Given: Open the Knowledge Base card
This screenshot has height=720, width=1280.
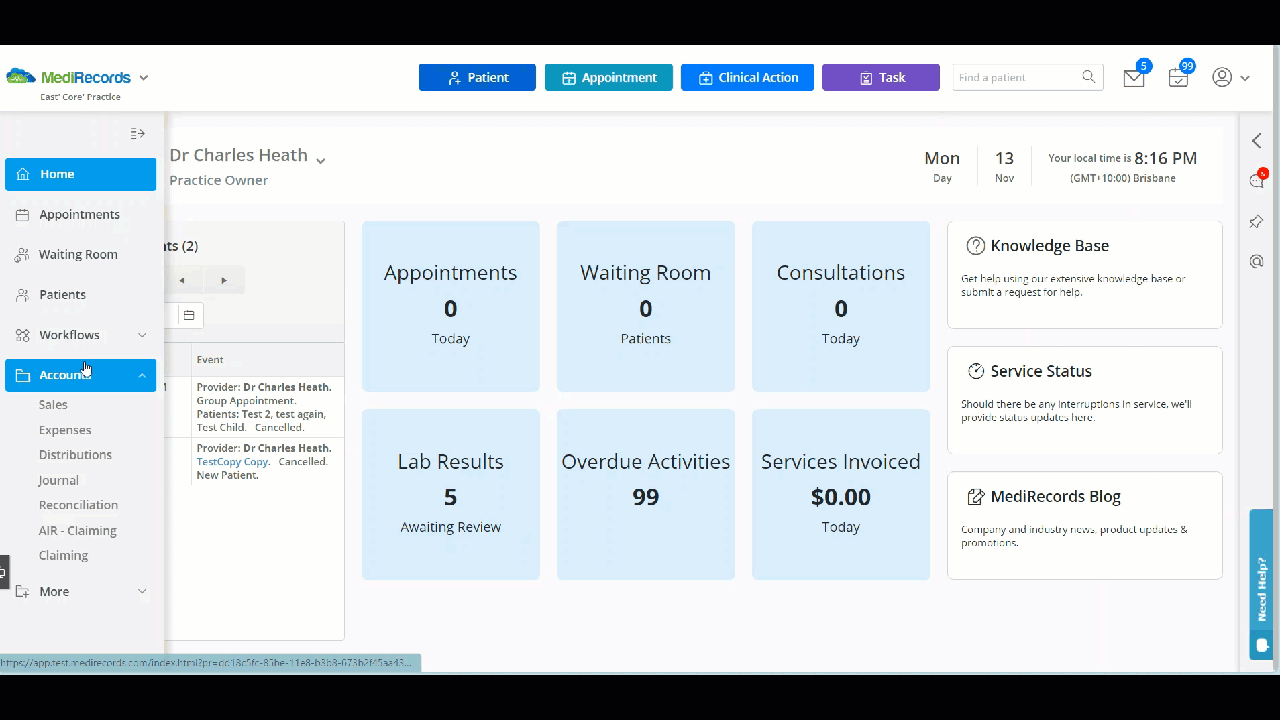Looking at the screenshot, I should coord(1085,275).
